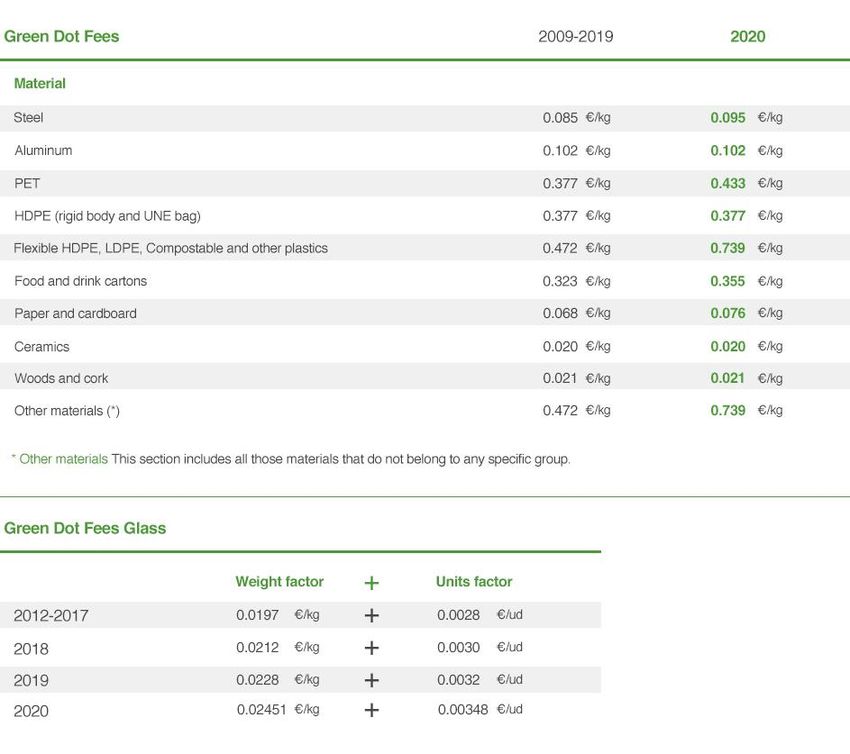Select weight factor value 0.0197
Viewport: 850px width, 754px height.
(x=257, y=615)
